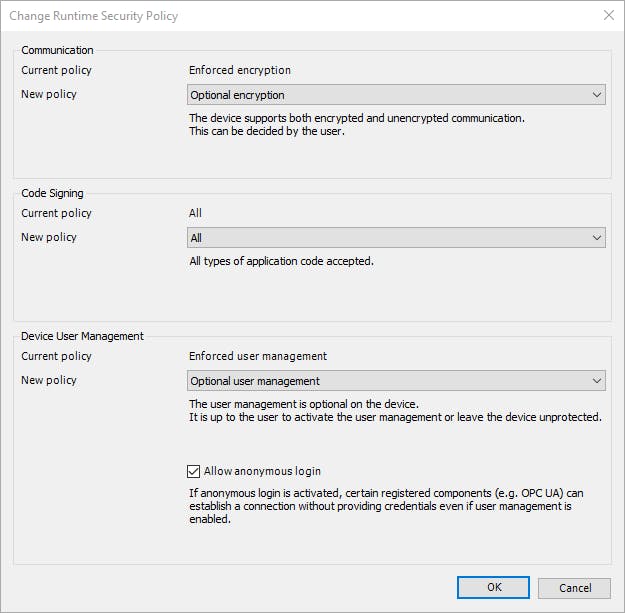Expand the Code Signing 'All' combo box arrow
The image size is (625, 613).
coord(597,238)
